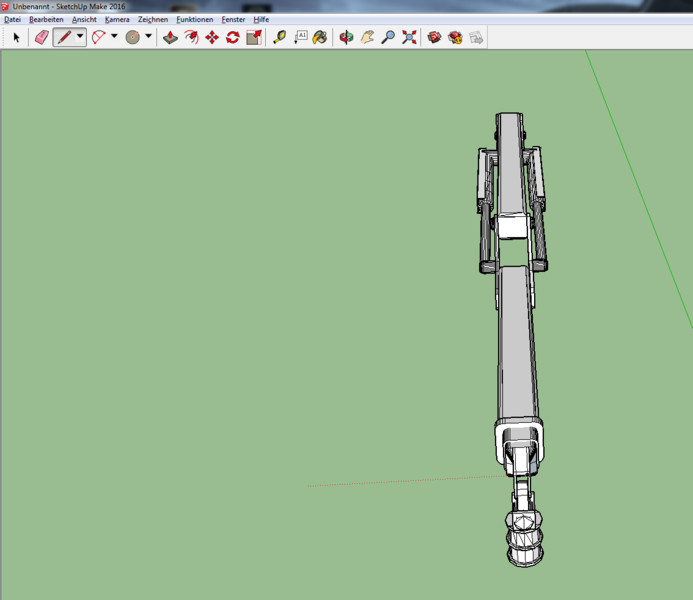Image resolution: width=693 pixels, height=600 pixels.
Task: Open the Fenster menu
Action: pos(233,19)
